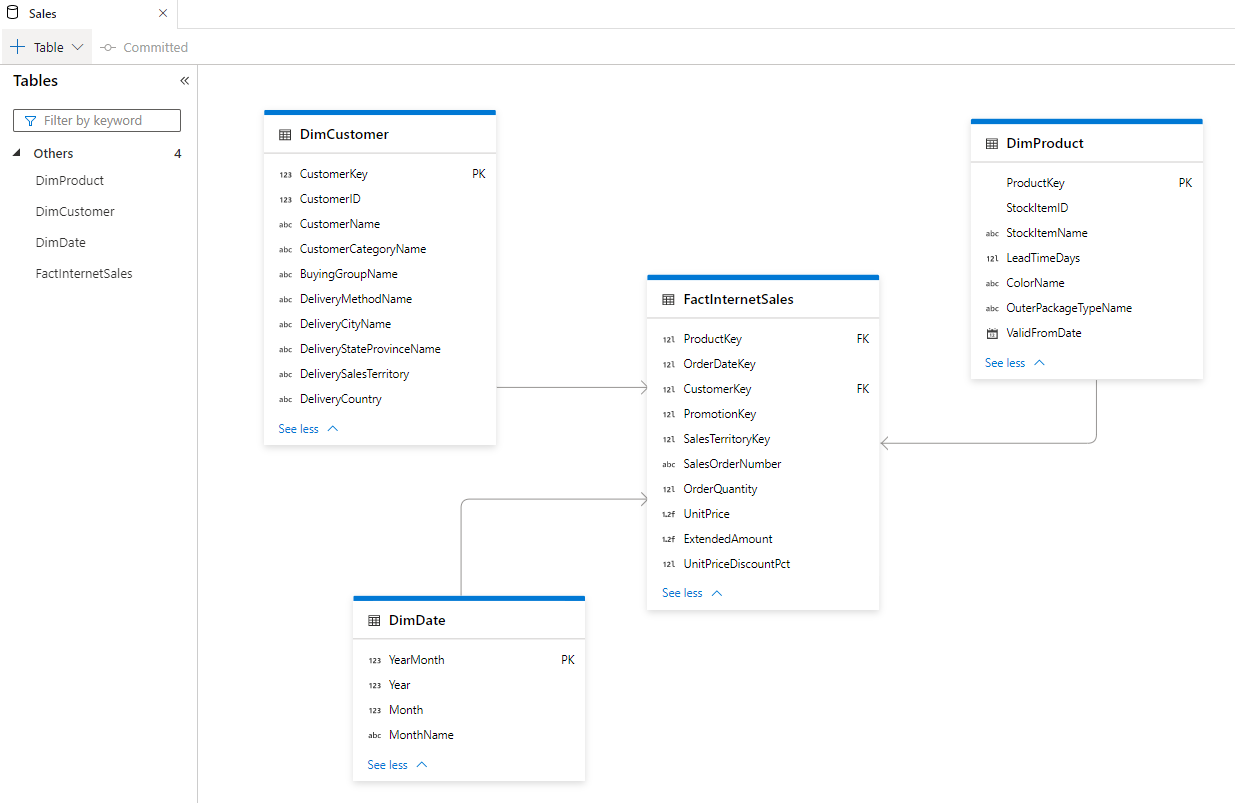Open the Table dropdown arrow in the toolbar
This screenshot has height=803, width=1235.
pos(78,46)
